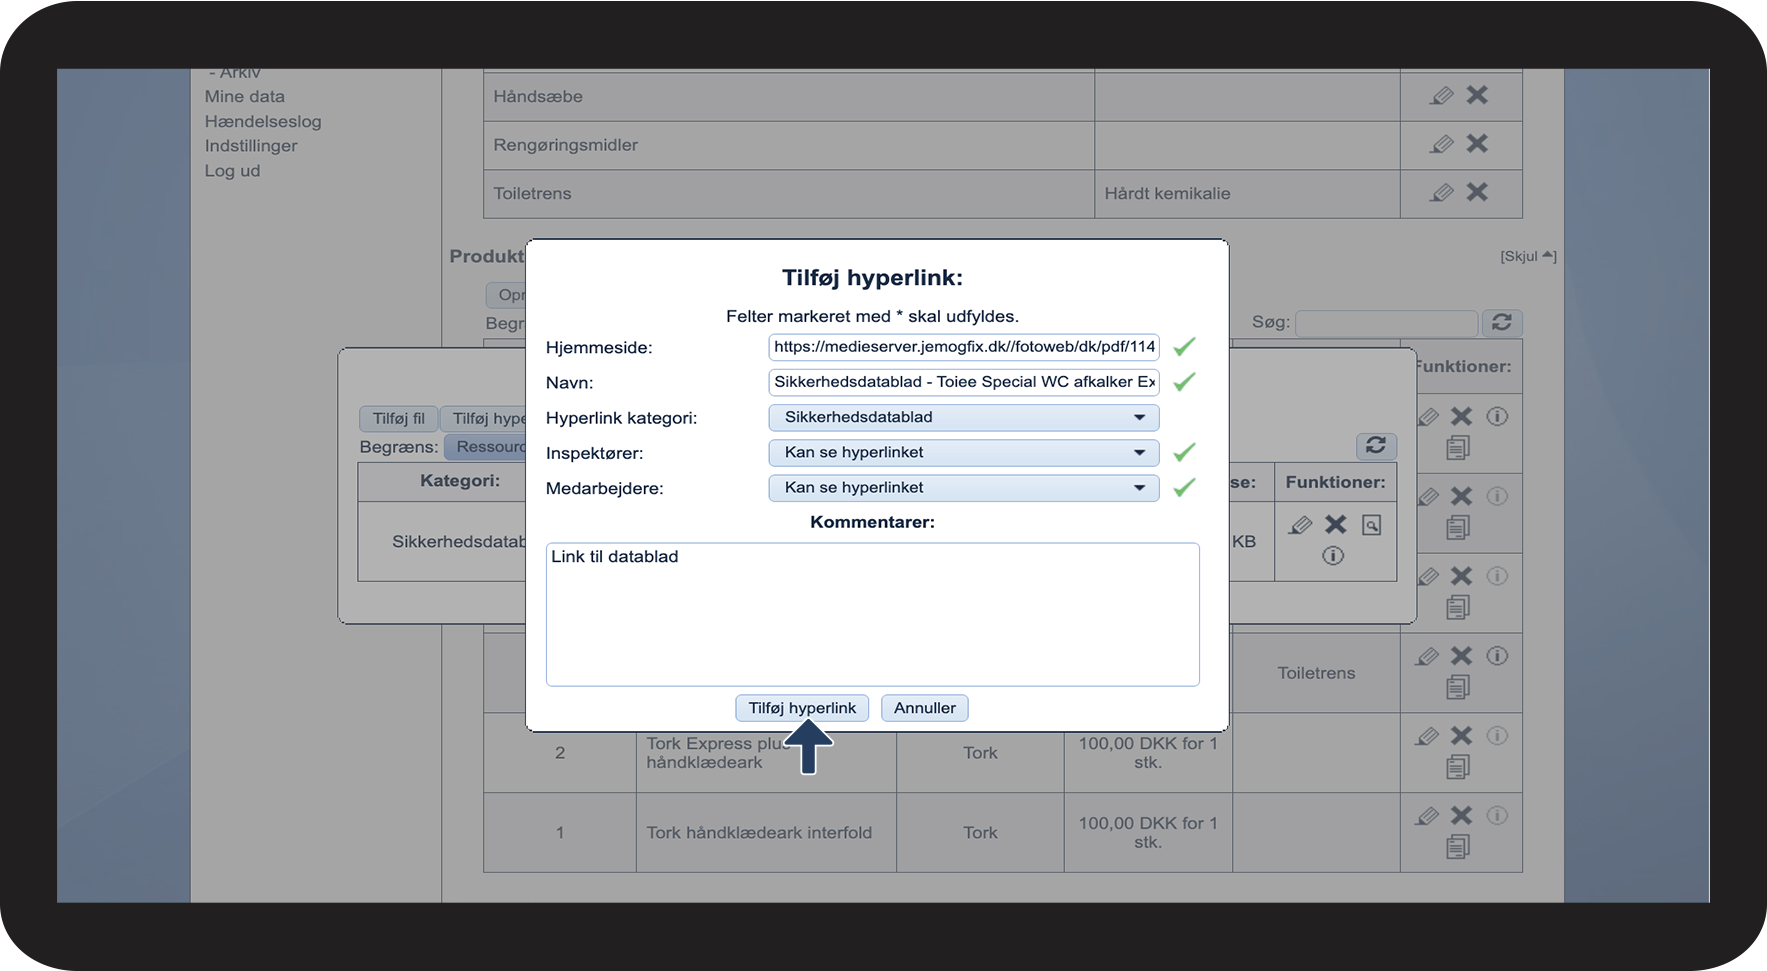Collapse the section with the Skjul link
Viewport: 1767px width, 971px height.
(x=1527, y=256)
